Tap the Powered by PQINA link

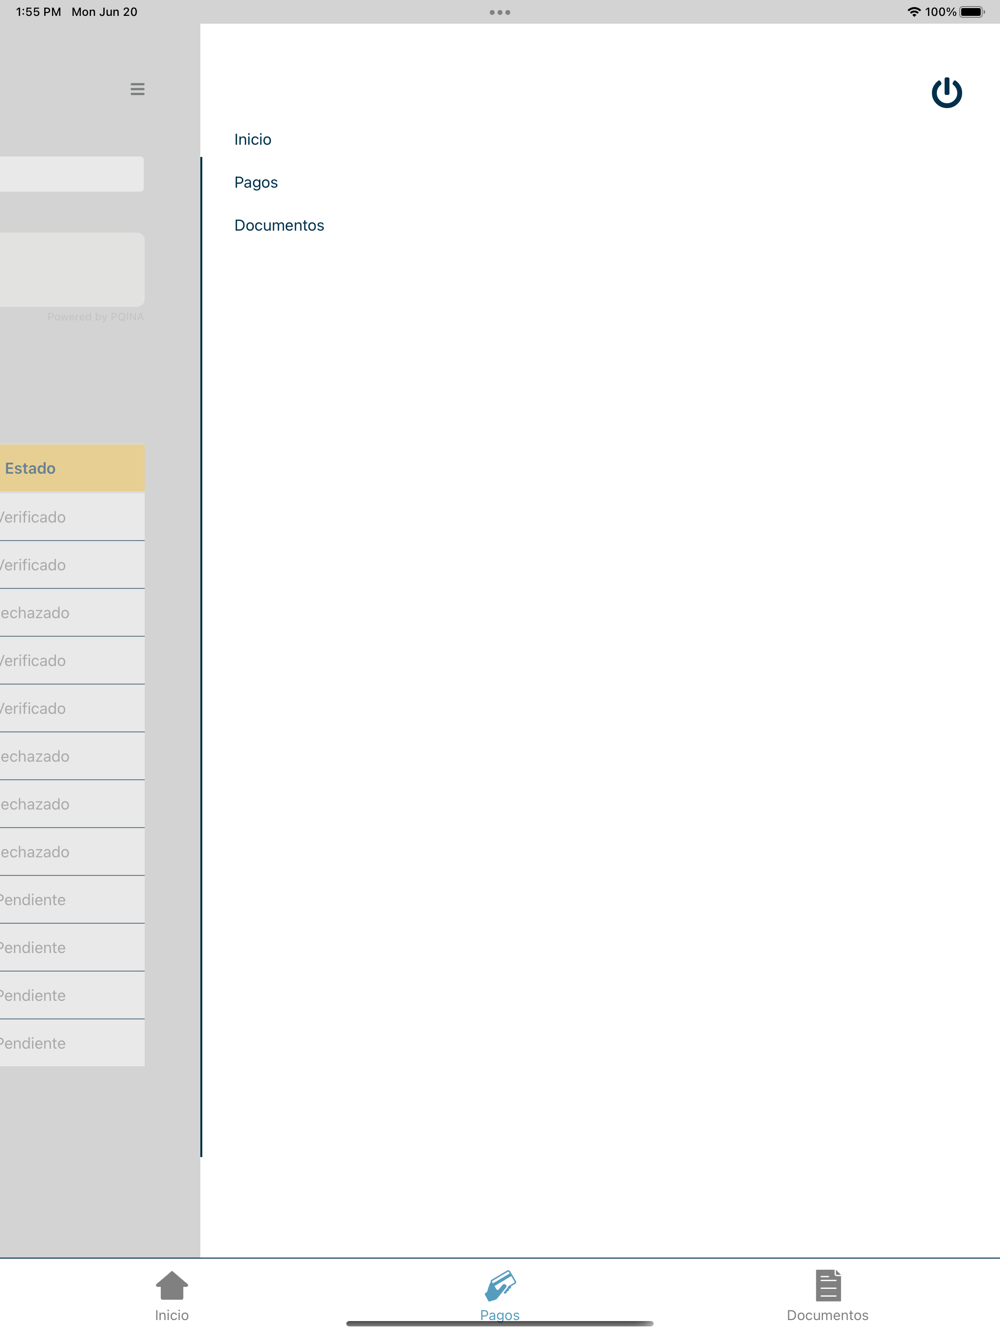(x=96, y=317)
